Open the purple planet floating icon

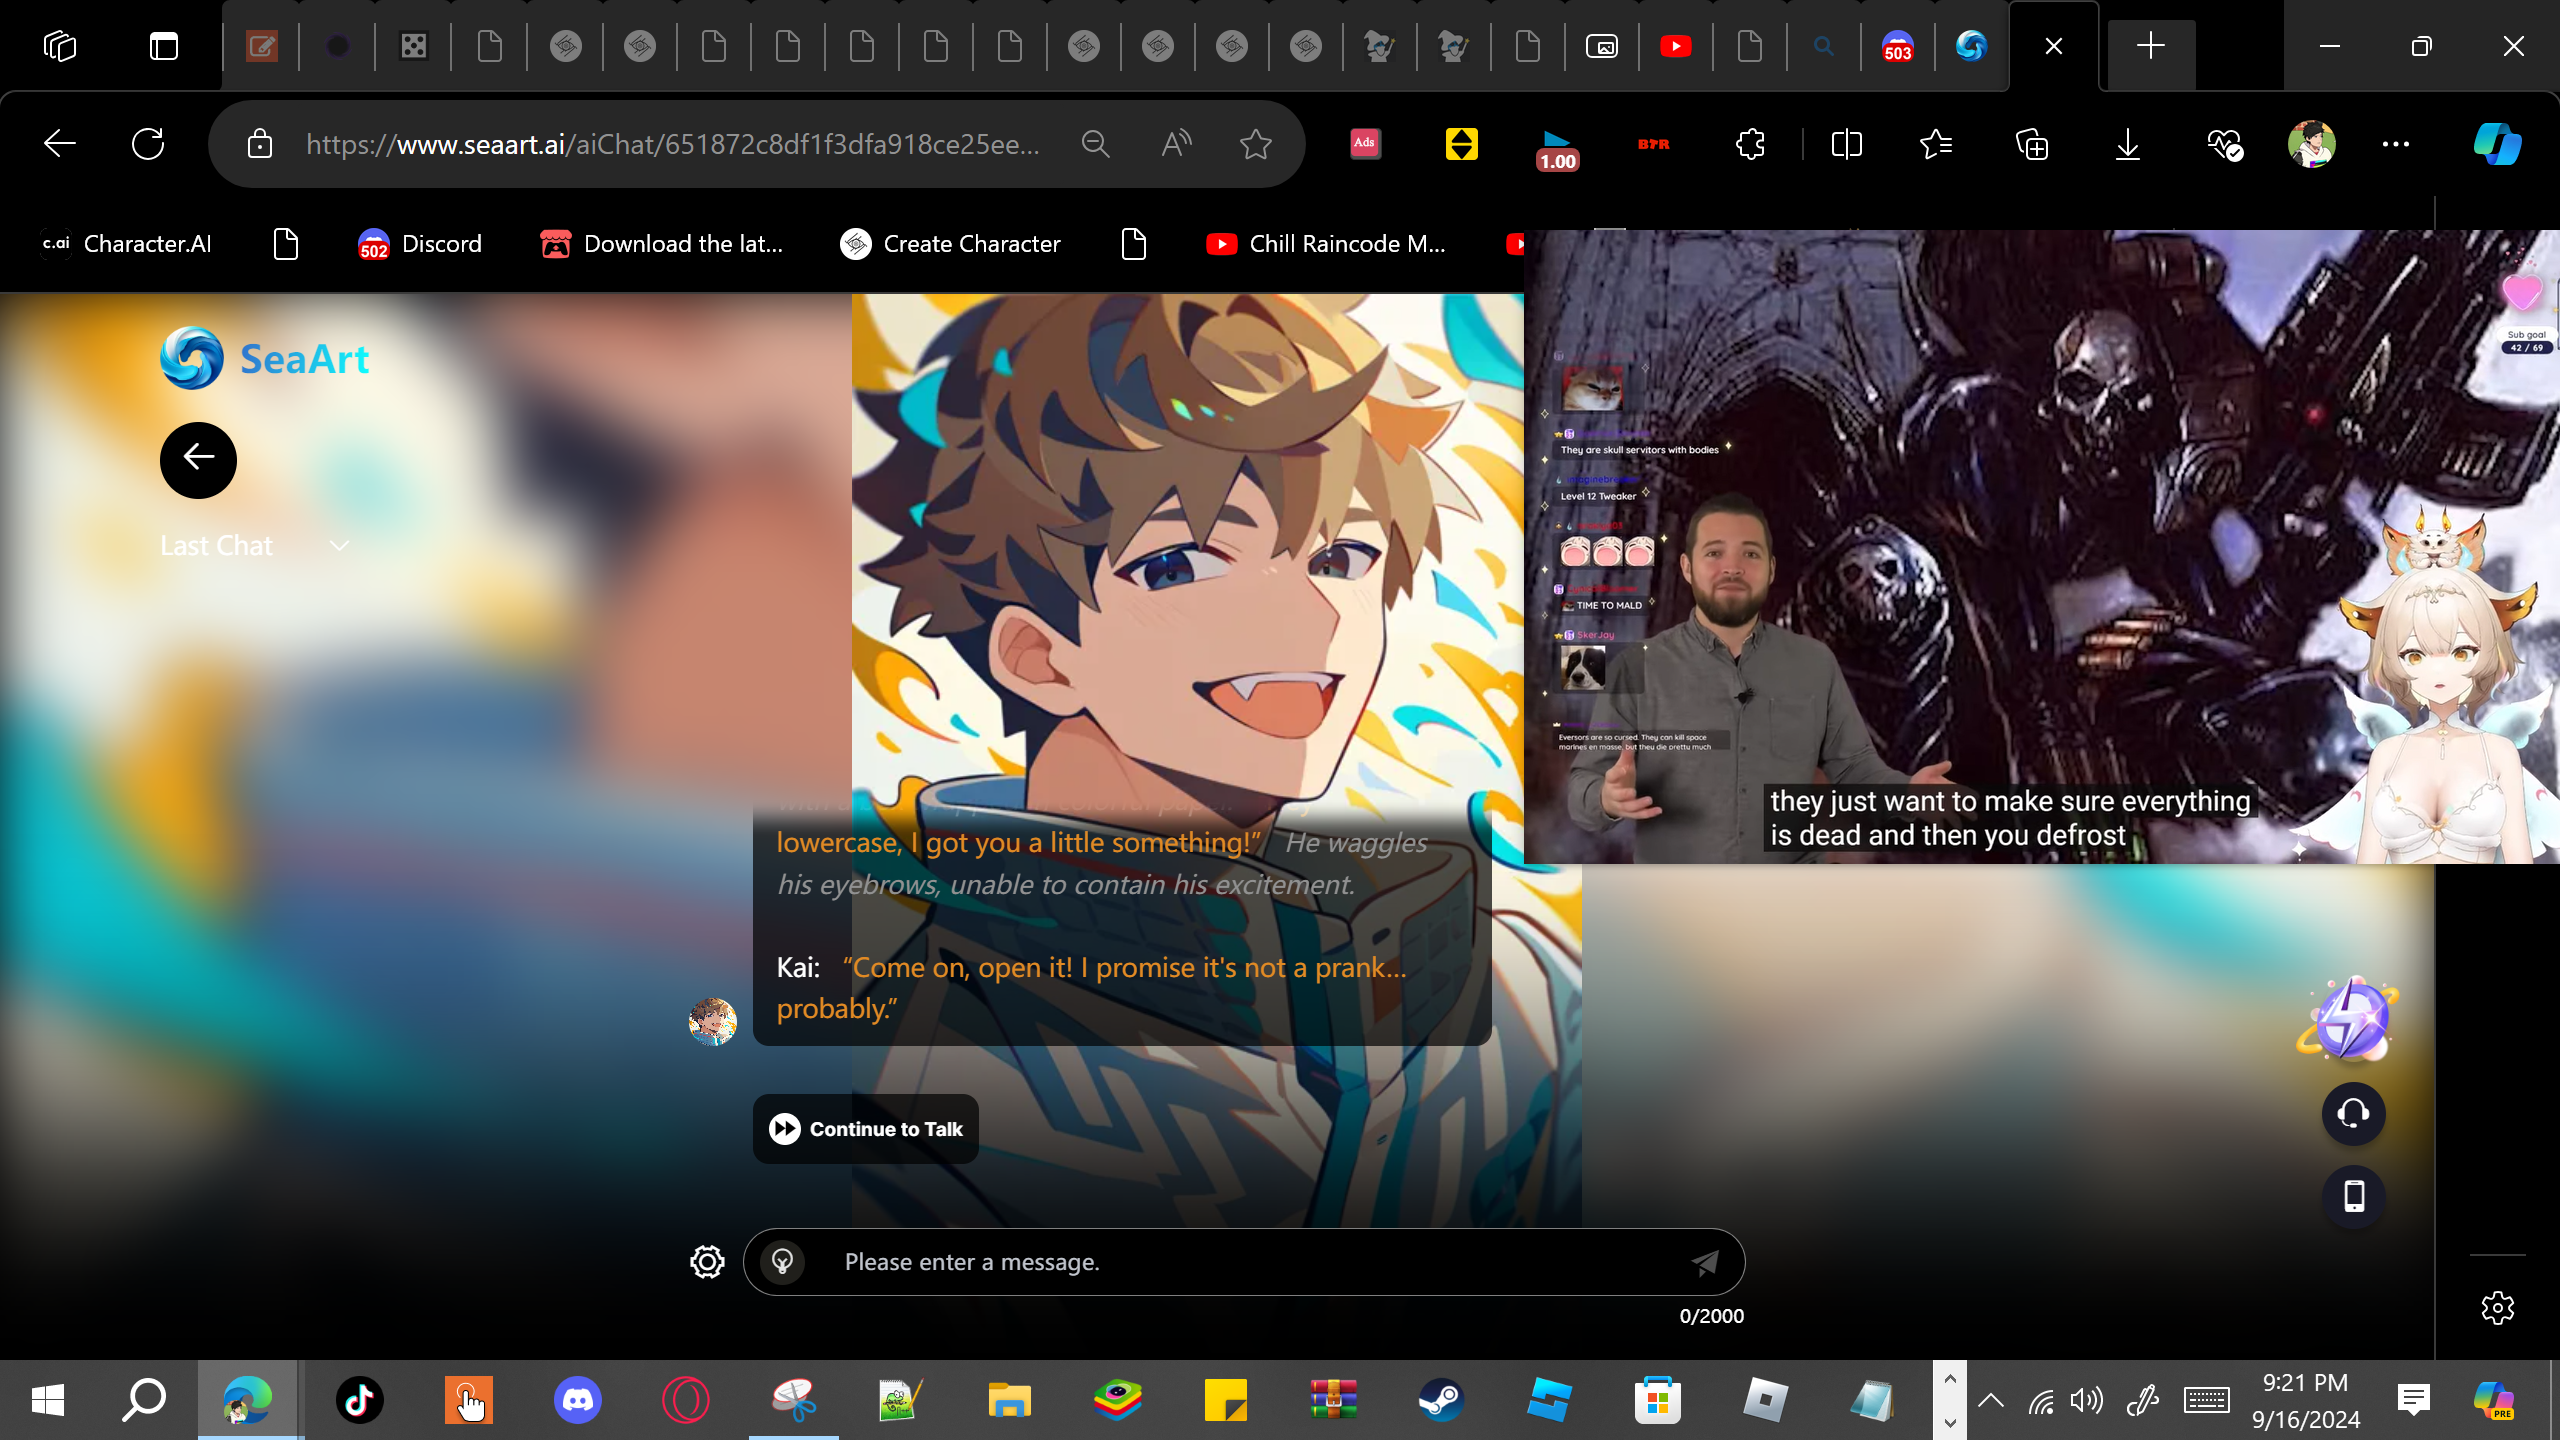[x=2349, y=1018]
